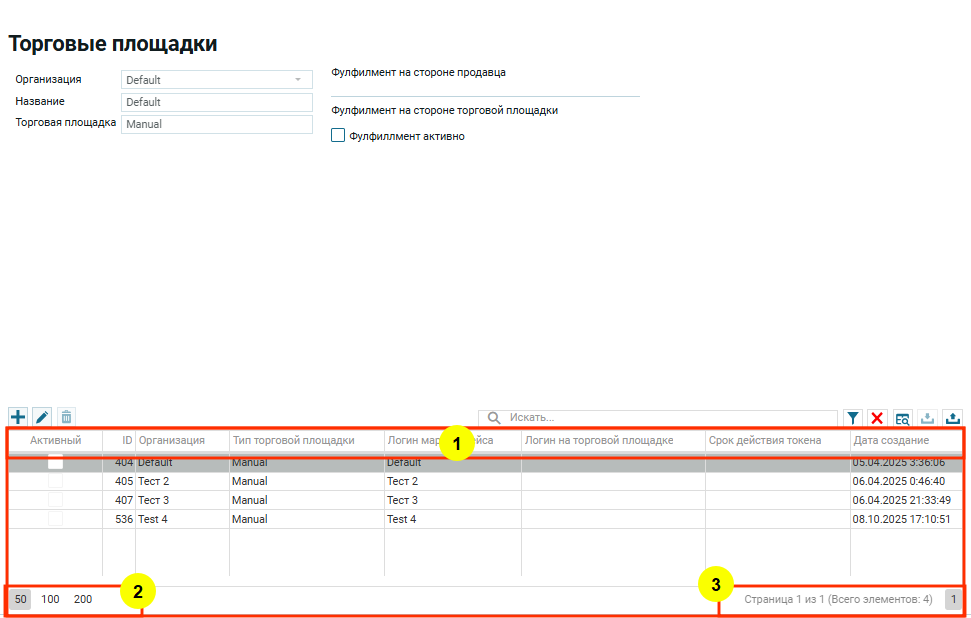The image size is (971, 618).
Task: Sort by the Дата создание column header
Action: coord(890,440)
